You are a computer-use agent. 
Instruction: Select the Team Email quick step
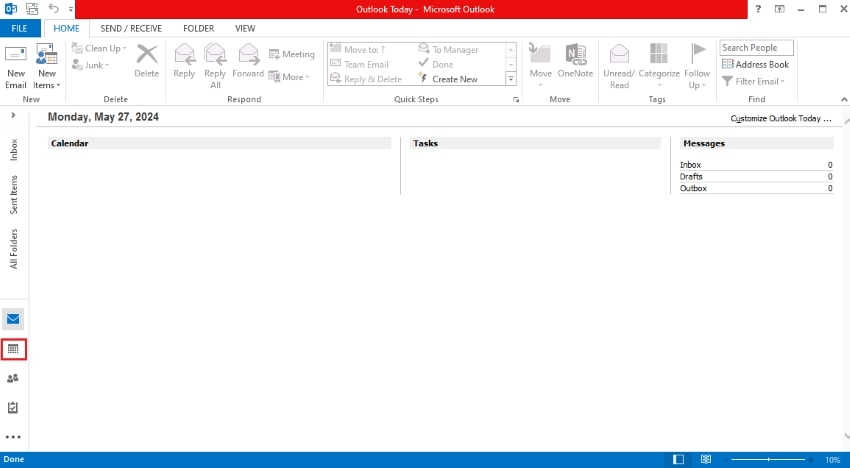pyautogui.click(x=359, y=64)
